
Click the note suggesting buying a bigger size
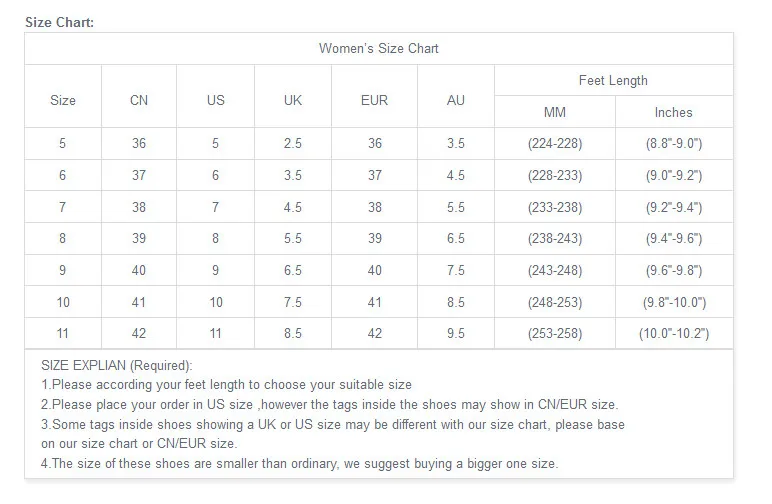coord(299,463)
